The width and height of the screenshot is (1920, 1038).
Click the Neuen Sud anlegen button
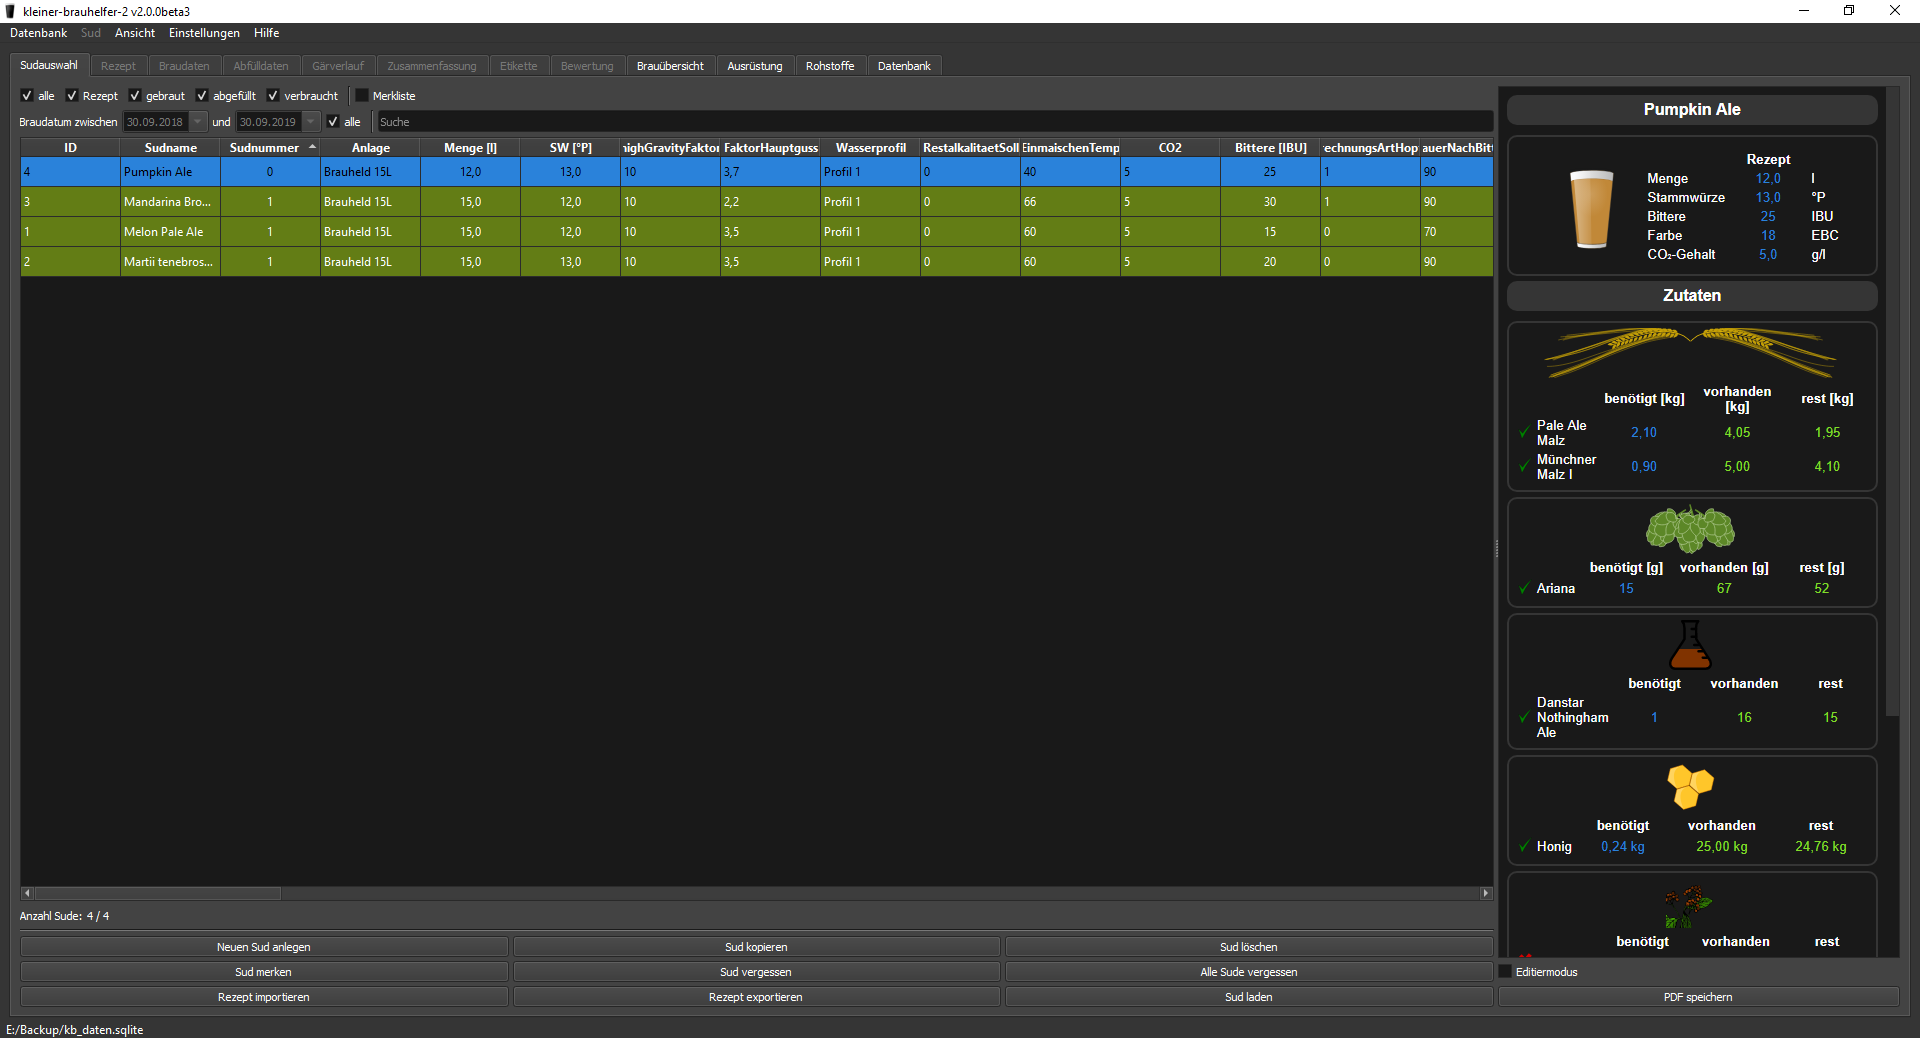pos(264,947)
